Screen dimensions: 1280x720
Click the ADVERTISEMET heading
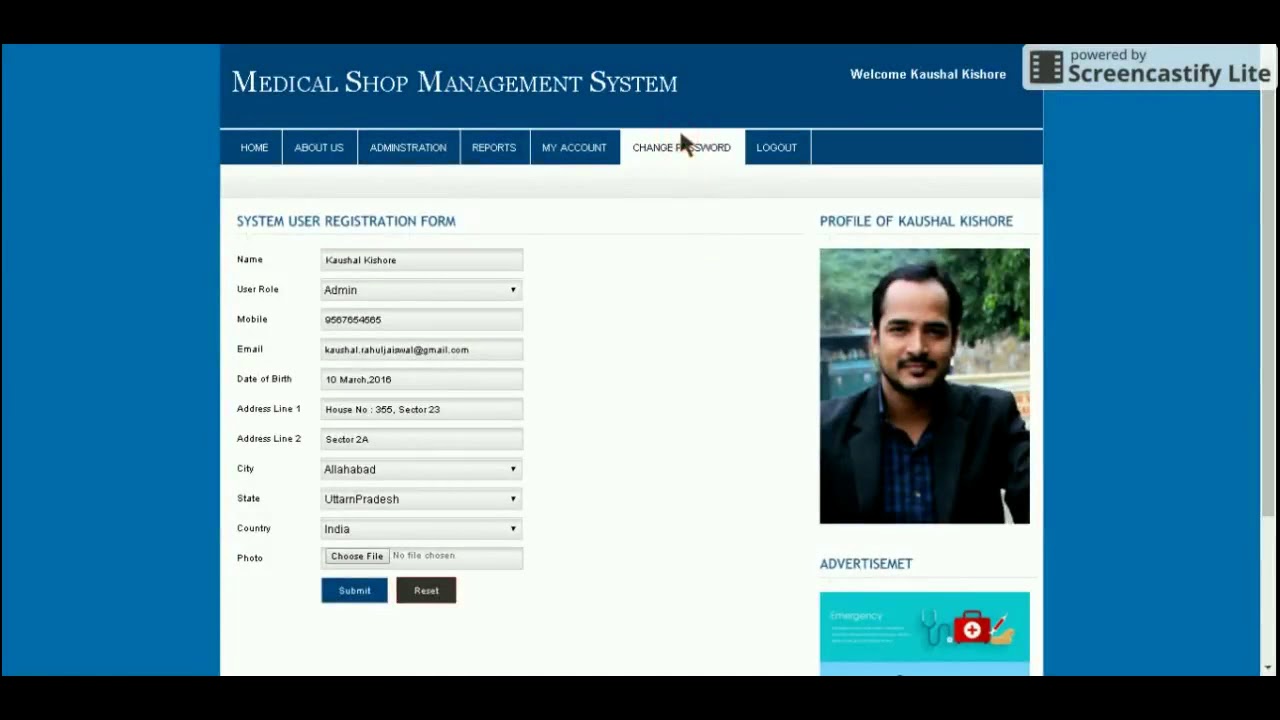tap(866, 564)
